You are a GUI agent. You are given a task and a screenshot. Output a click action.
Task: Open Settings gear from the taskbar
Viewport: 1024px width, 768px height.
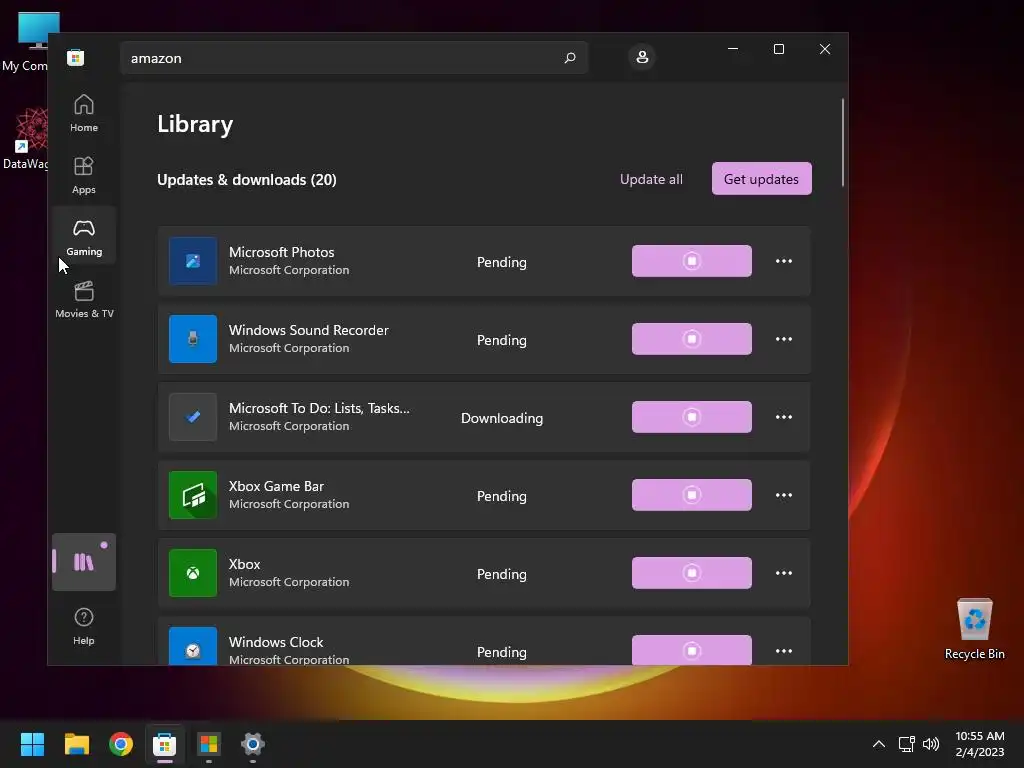click(x=253, y=744)
